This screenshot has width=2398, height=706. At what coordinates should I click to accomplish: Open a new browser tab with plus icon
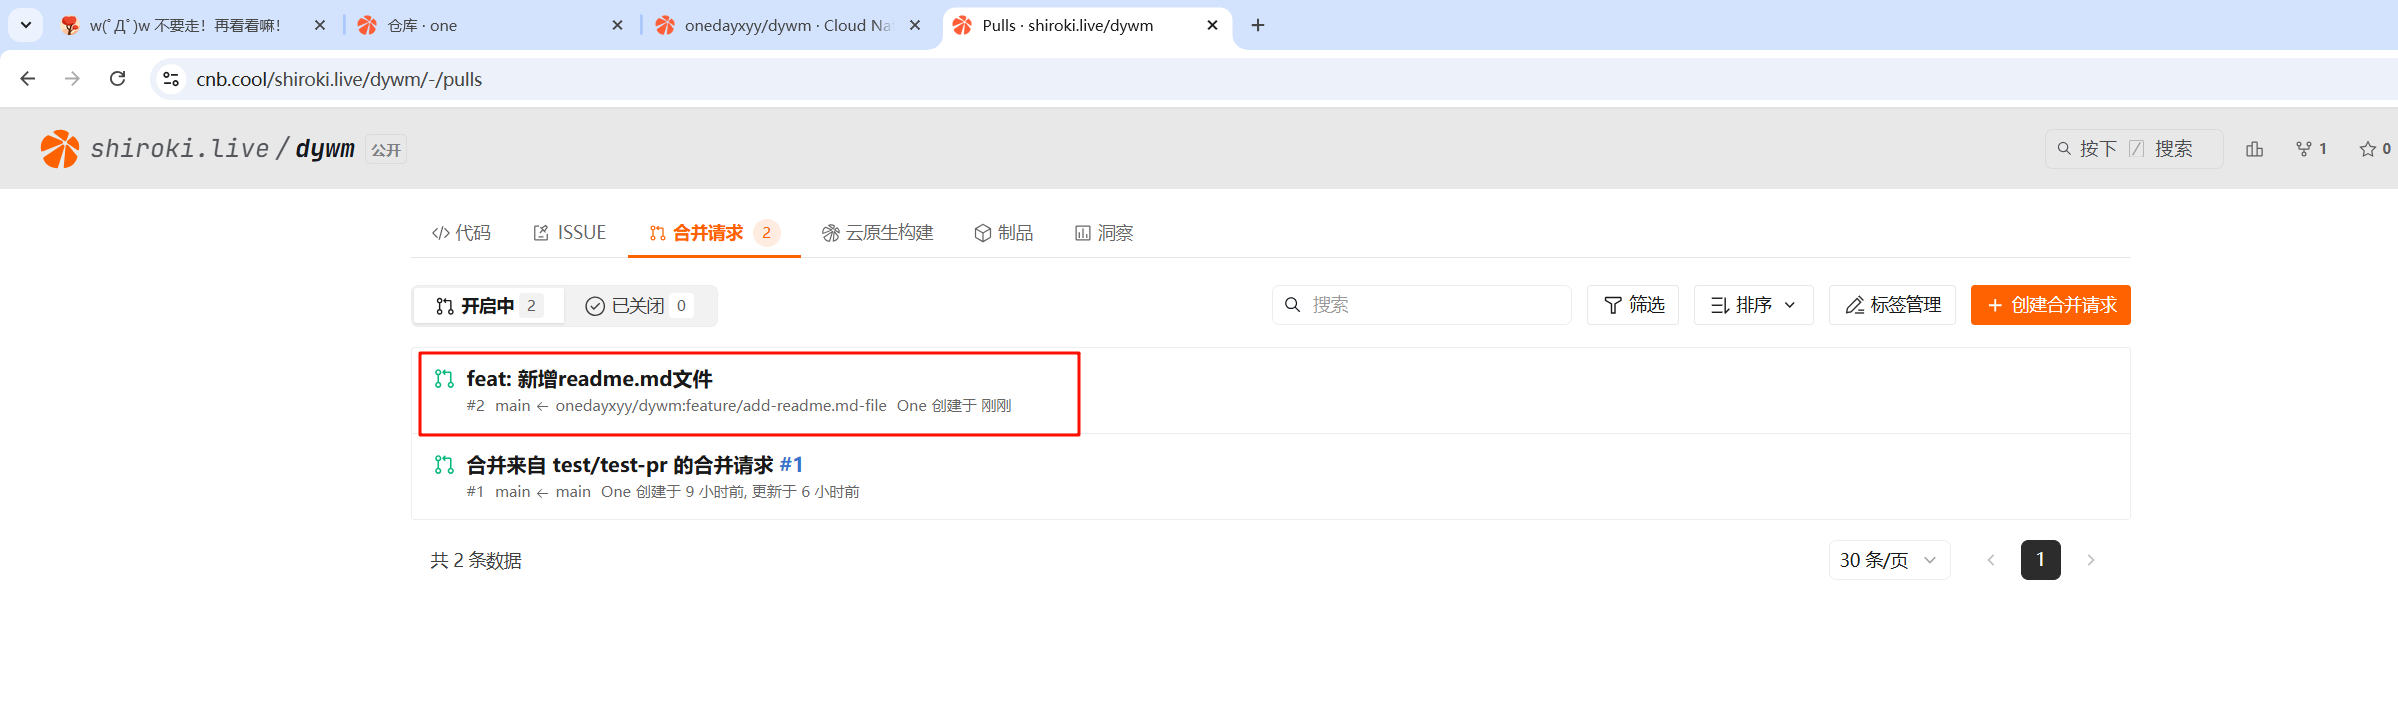tap(1258, 25)
